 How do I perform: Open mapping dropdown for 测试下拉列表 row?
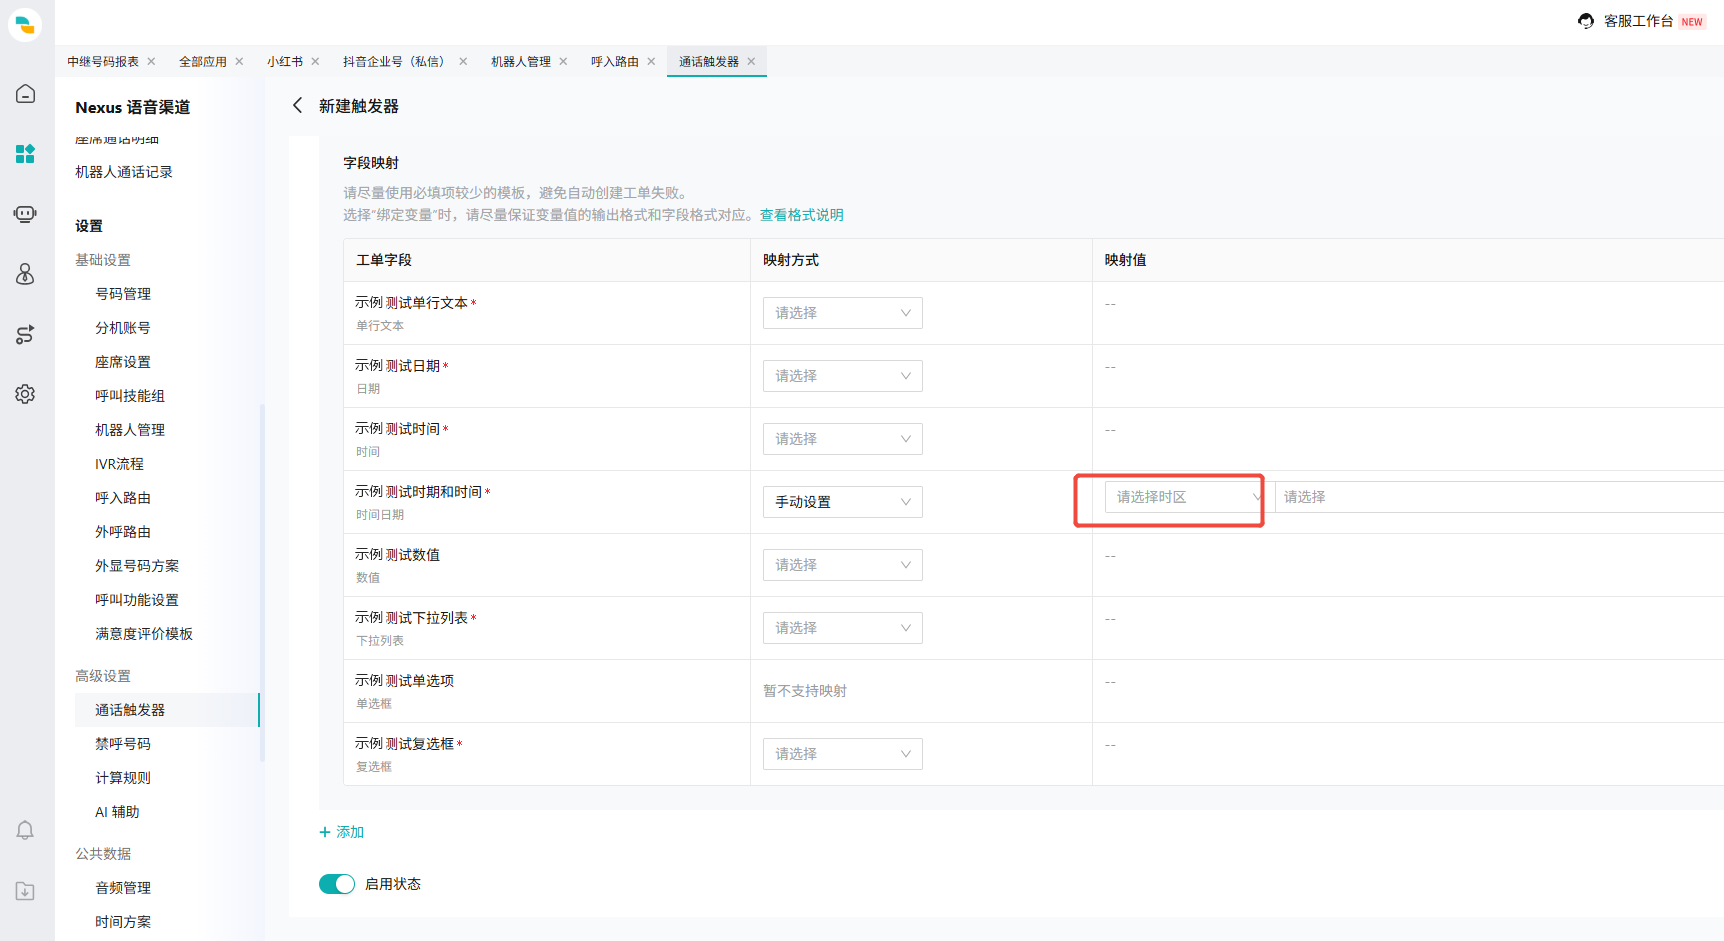click(842, 628)
